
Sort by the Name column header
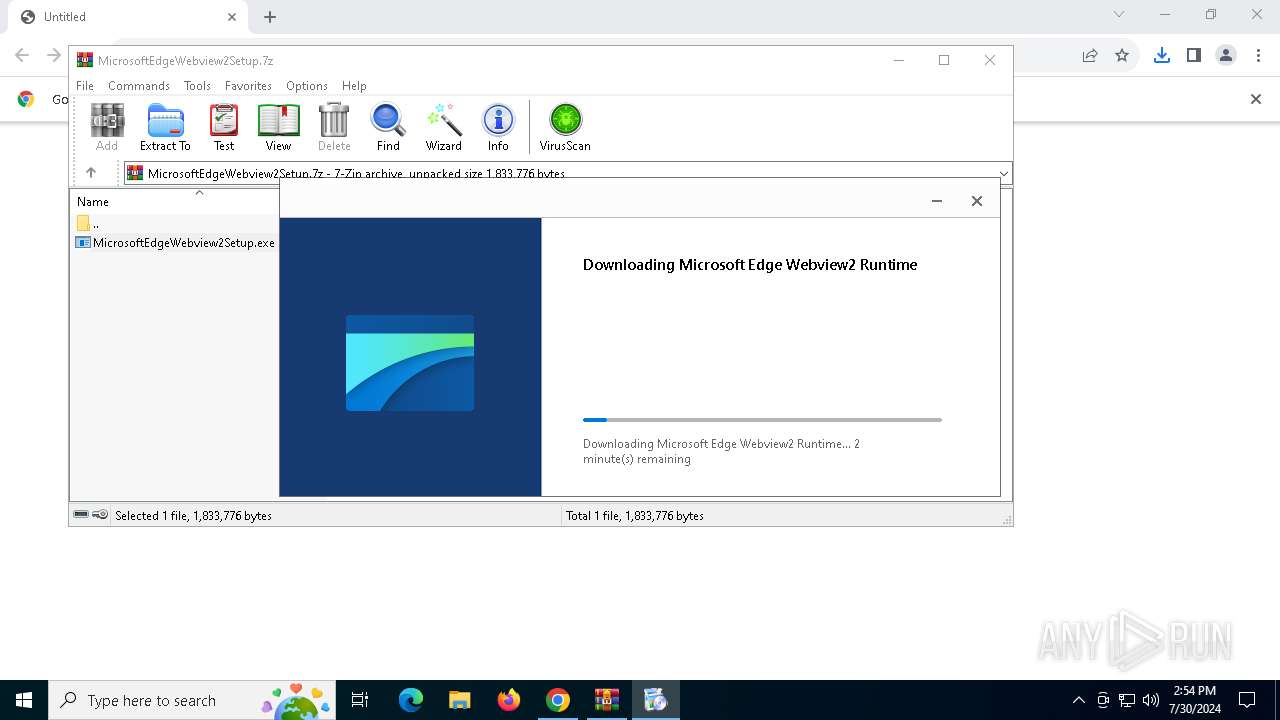(x=93, y=202)
